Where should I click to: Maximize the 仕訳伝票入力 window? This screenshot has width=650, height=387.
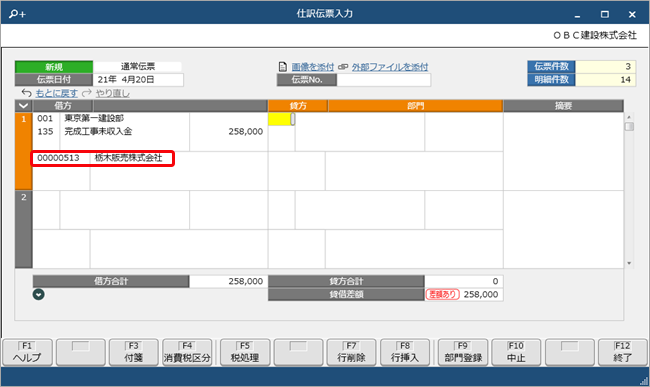point(605,15)
